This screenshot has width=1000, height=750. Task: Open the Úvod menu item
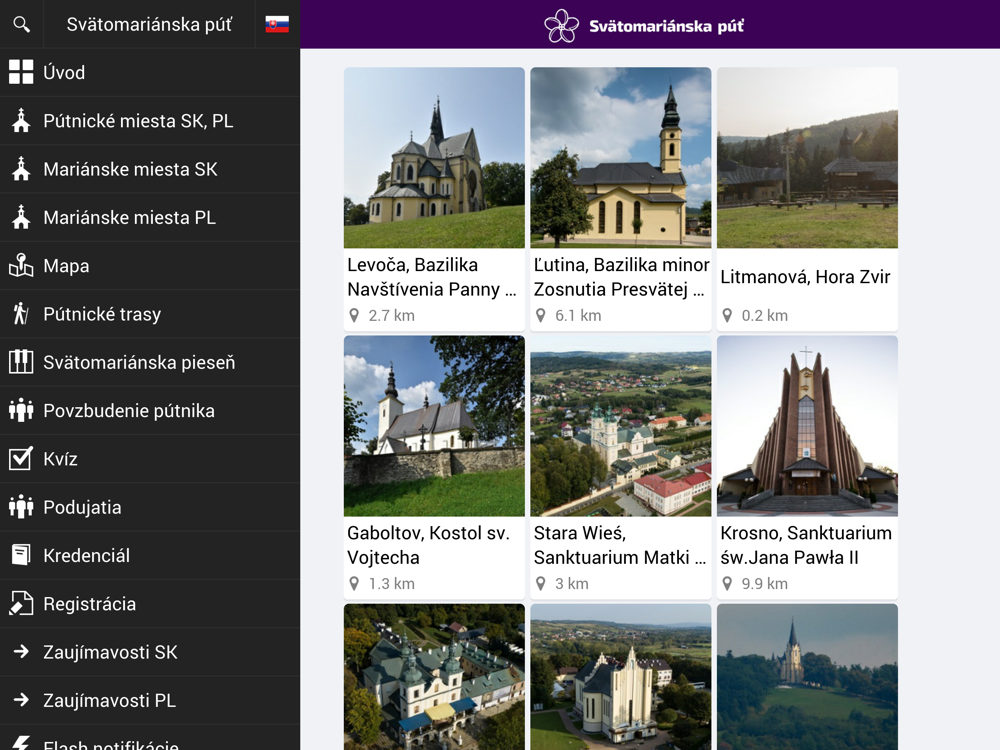[x=150, y=72]
